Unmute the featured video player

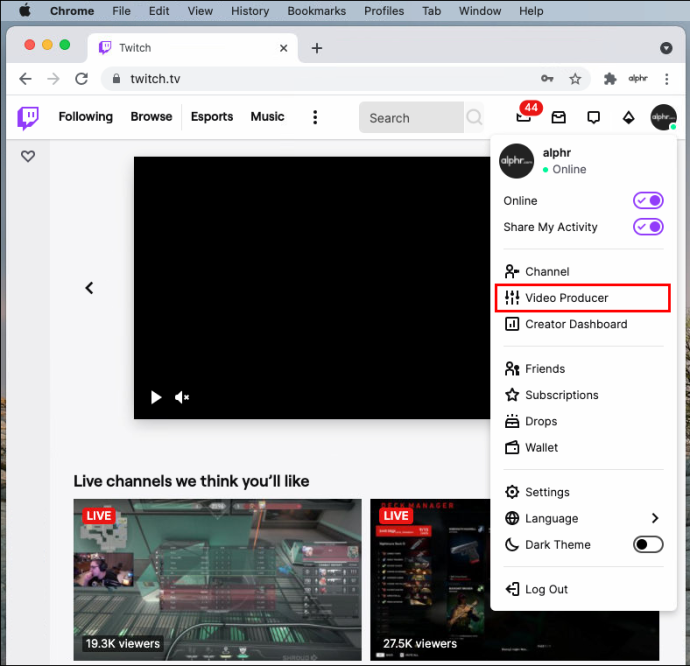(x=181, y=397)
